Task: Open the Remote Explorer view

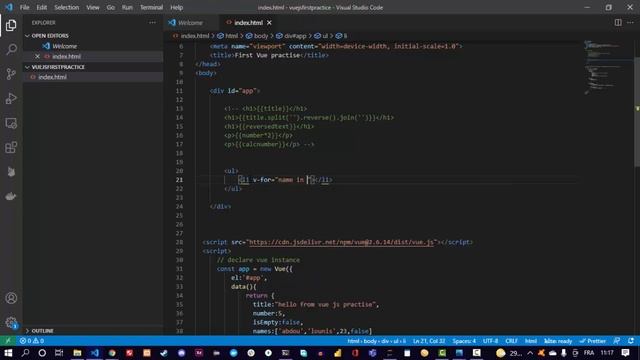Action: 11,123
